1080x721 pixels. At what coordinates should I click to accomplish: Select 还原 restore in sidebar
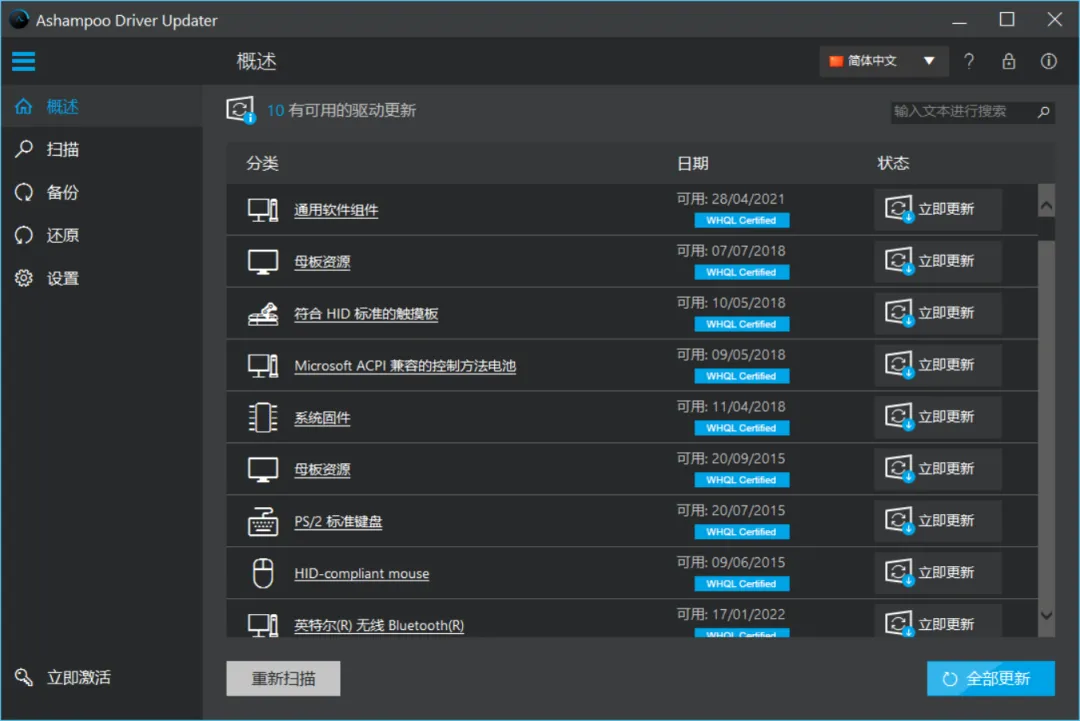point(101,236)
